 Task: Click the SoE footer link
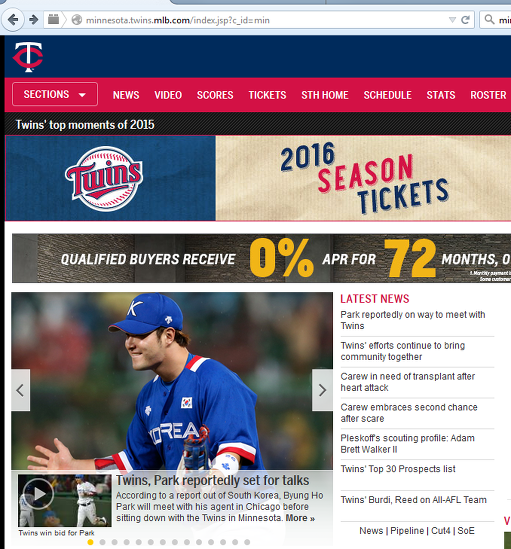coord(466,531)
